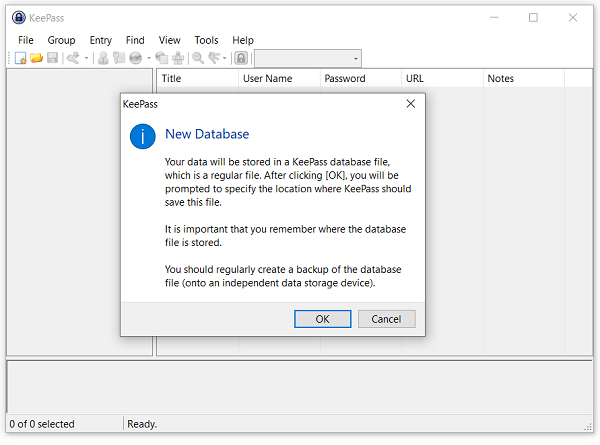The image size is (600, 445).
Task: Open a database with the folder icon
Action: pos(37,58)
